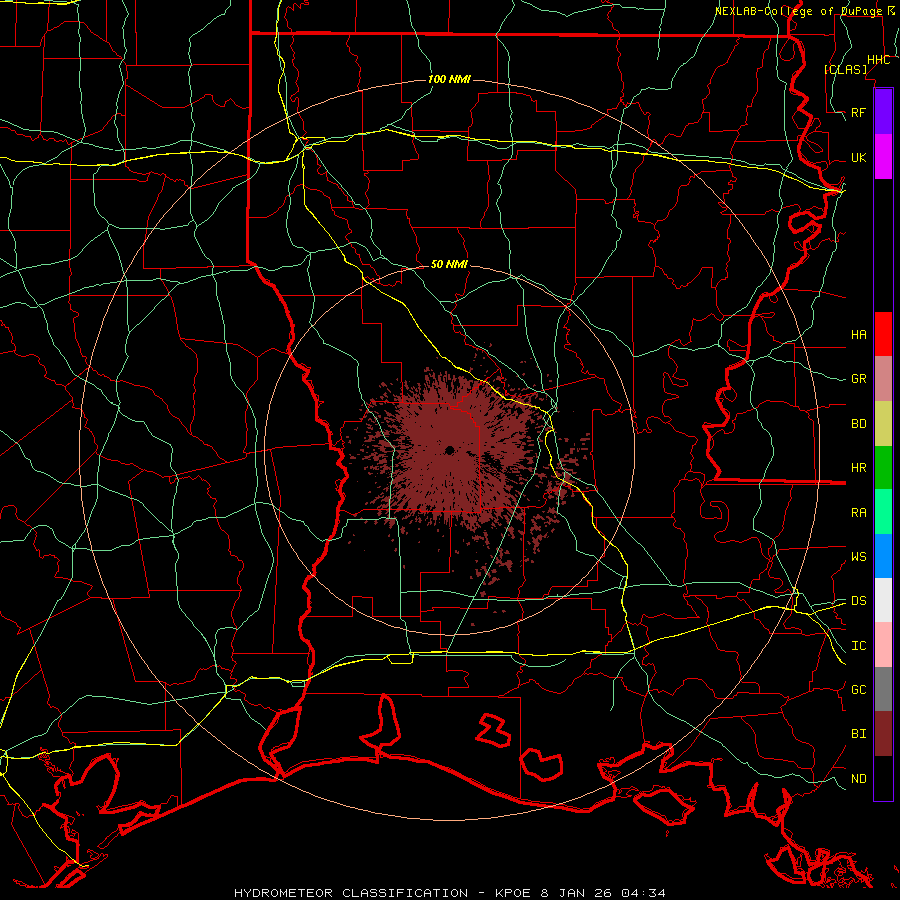Click the HYDROMETEOR CLASSIFICATION KPOE title caption
Image resolution: width=900 pixels, height=900 pixels.
pos(450,893)
